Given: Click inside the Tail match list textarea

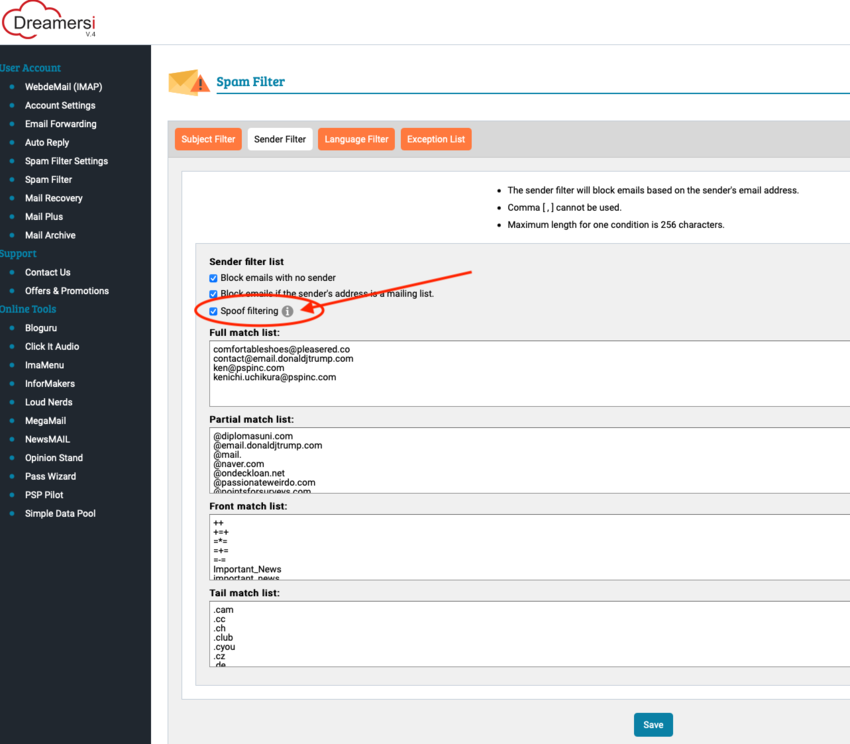Looking at the screenshot, I should point(530,634).
